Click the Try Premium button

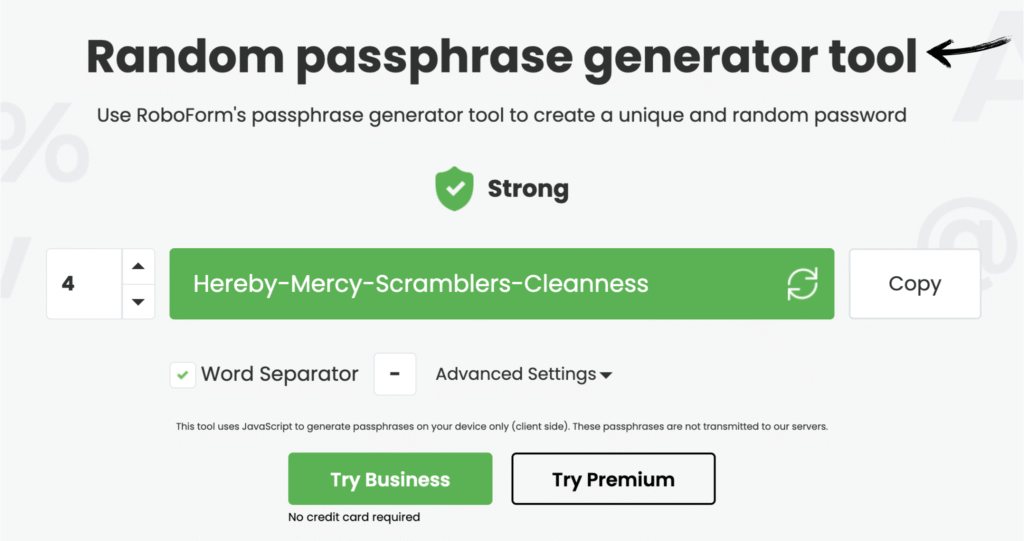613,479
